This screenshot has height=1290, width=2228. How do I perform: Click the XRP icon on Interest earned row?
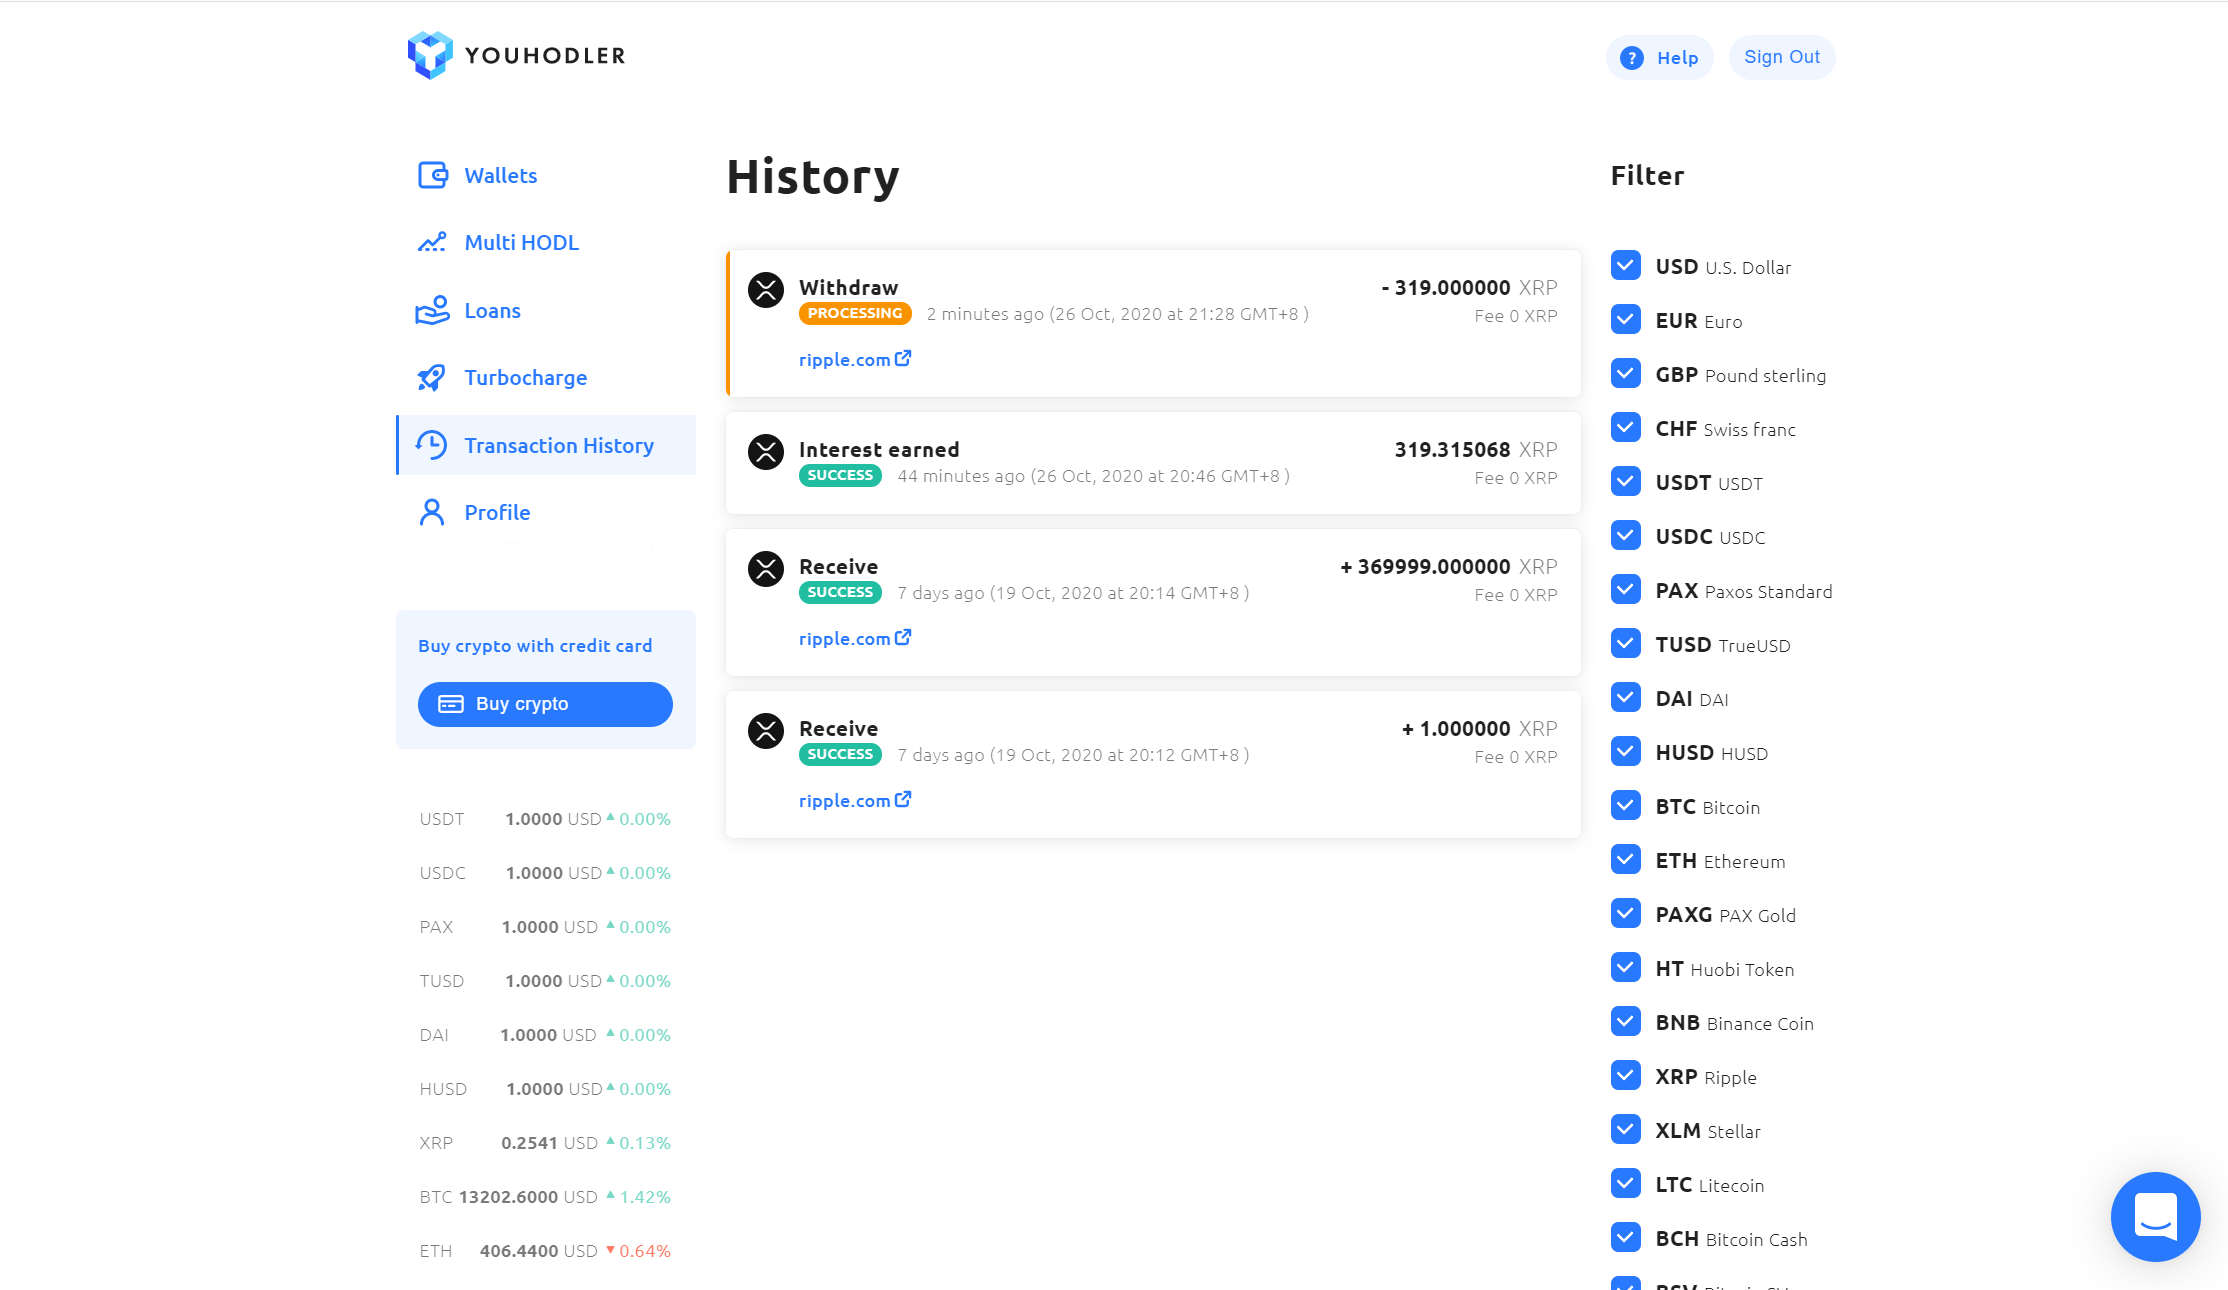click(x=766, y=452)
